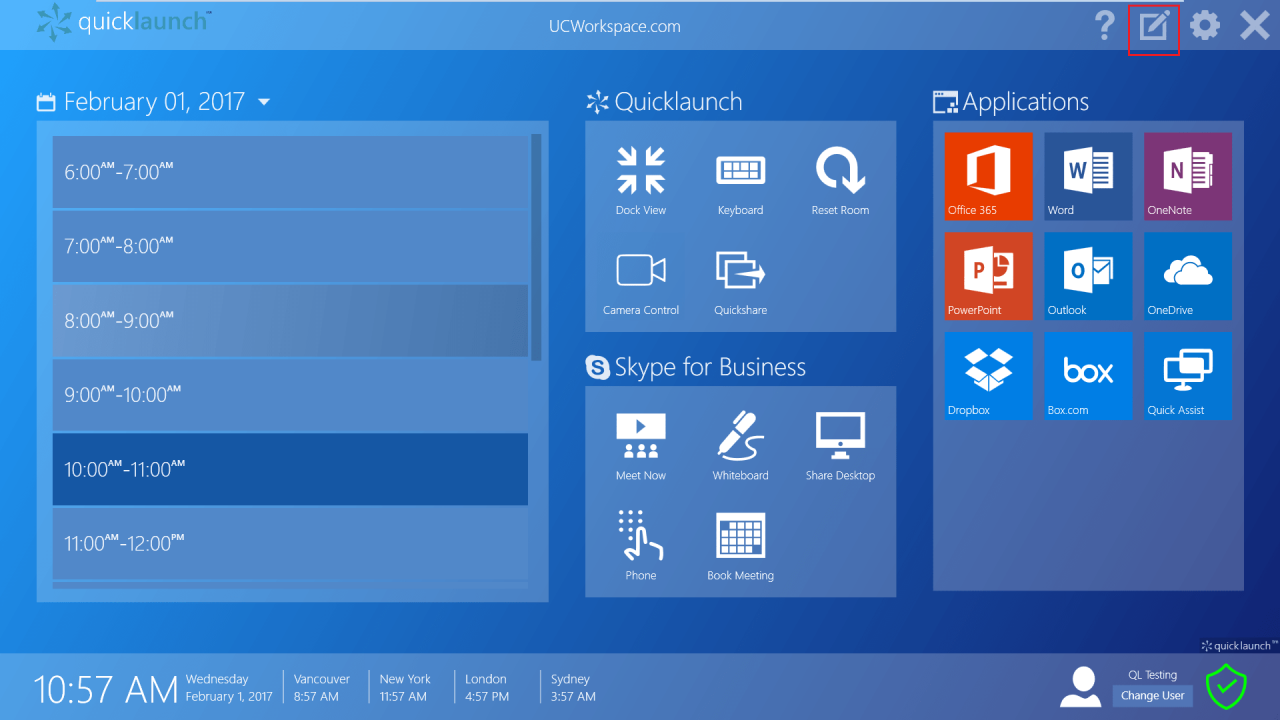Open the Whiteboard

coord(741,446)
